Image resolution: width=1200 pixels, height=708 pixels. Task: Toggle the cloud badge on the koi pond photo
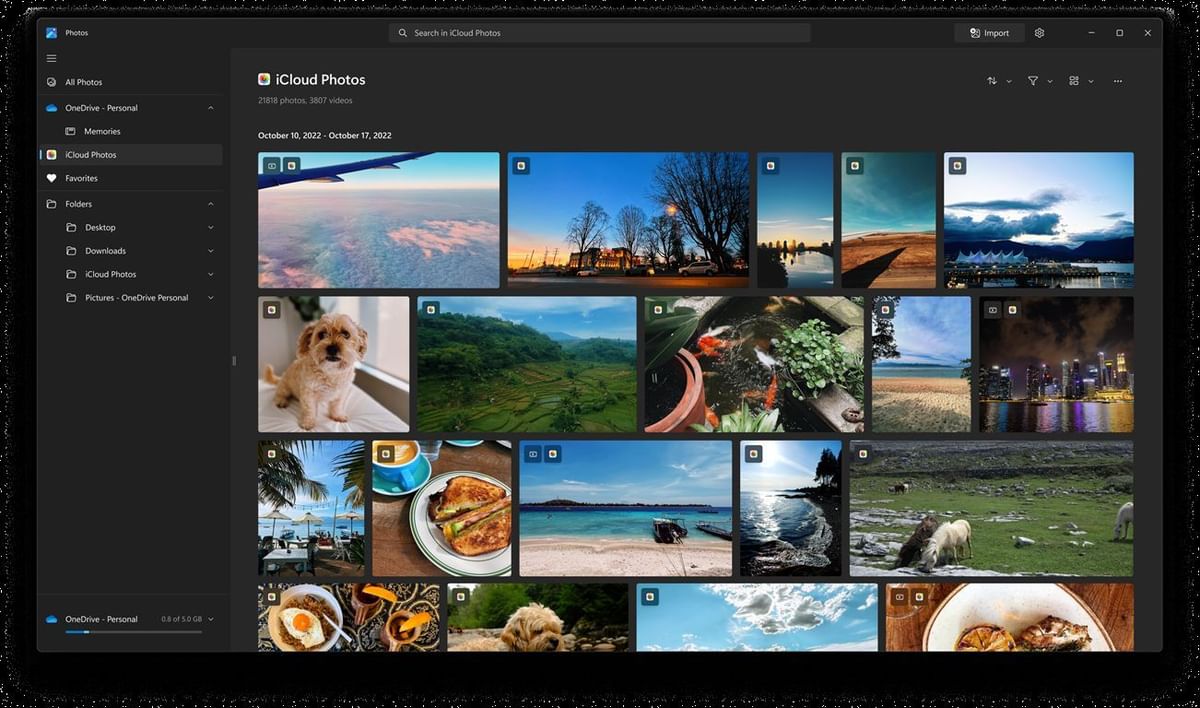click(658, 310)
